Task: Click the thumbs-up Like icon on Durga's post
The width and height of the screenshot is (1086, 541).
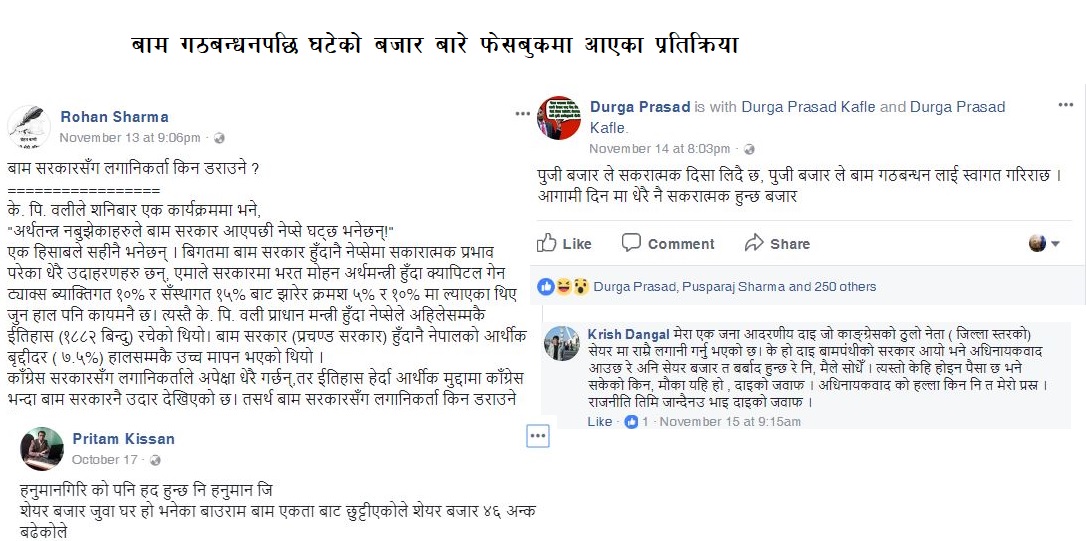Action: [546, 242]
